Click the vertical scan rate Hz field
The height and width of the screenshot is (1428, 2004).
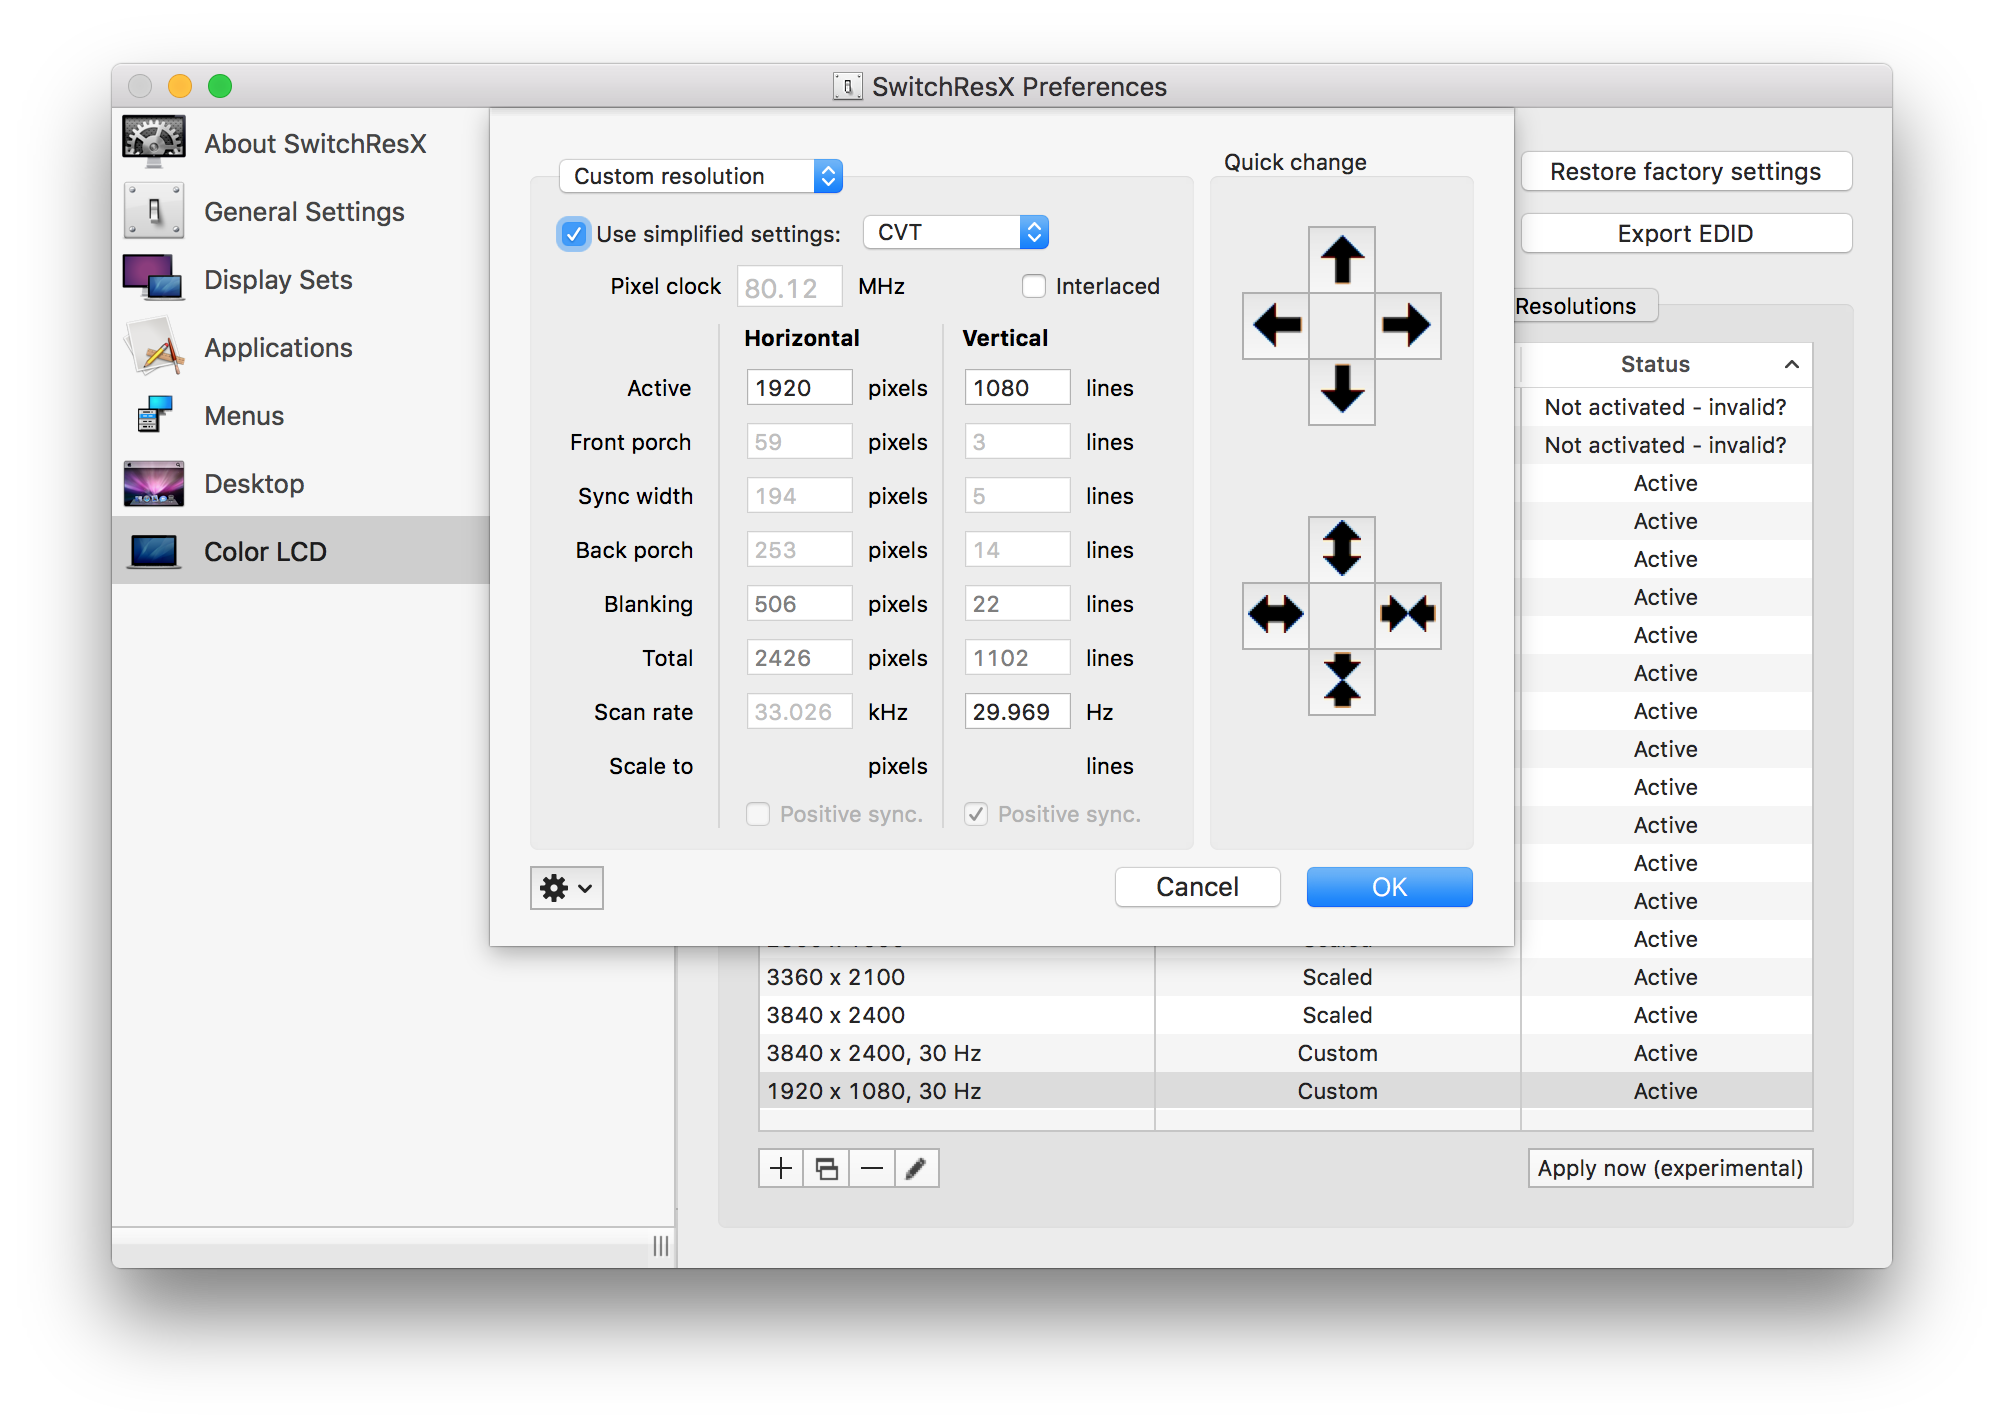[x=1015, y=712]
